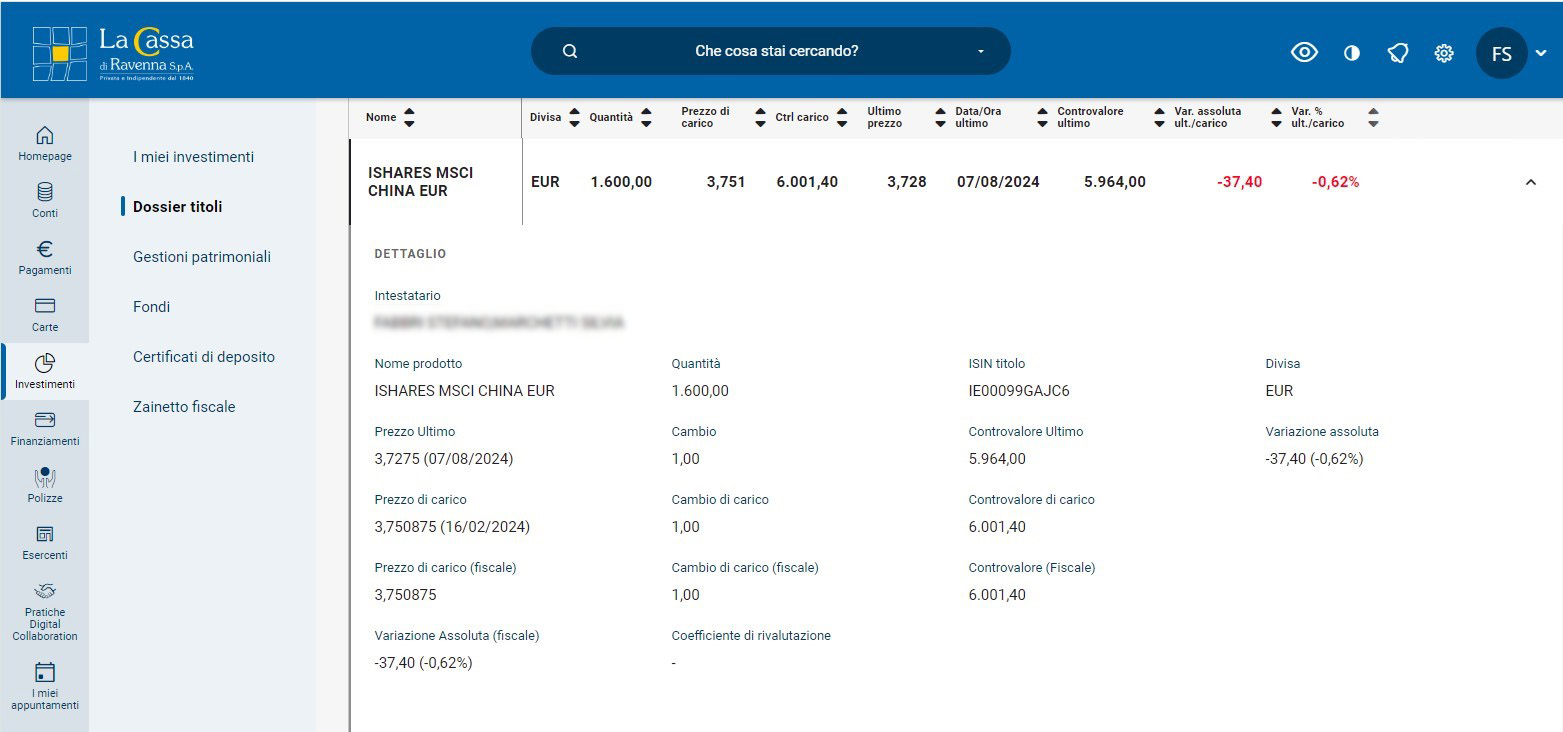
Task: Select Dossier titoli menu item
Action: tap(178, 207)
